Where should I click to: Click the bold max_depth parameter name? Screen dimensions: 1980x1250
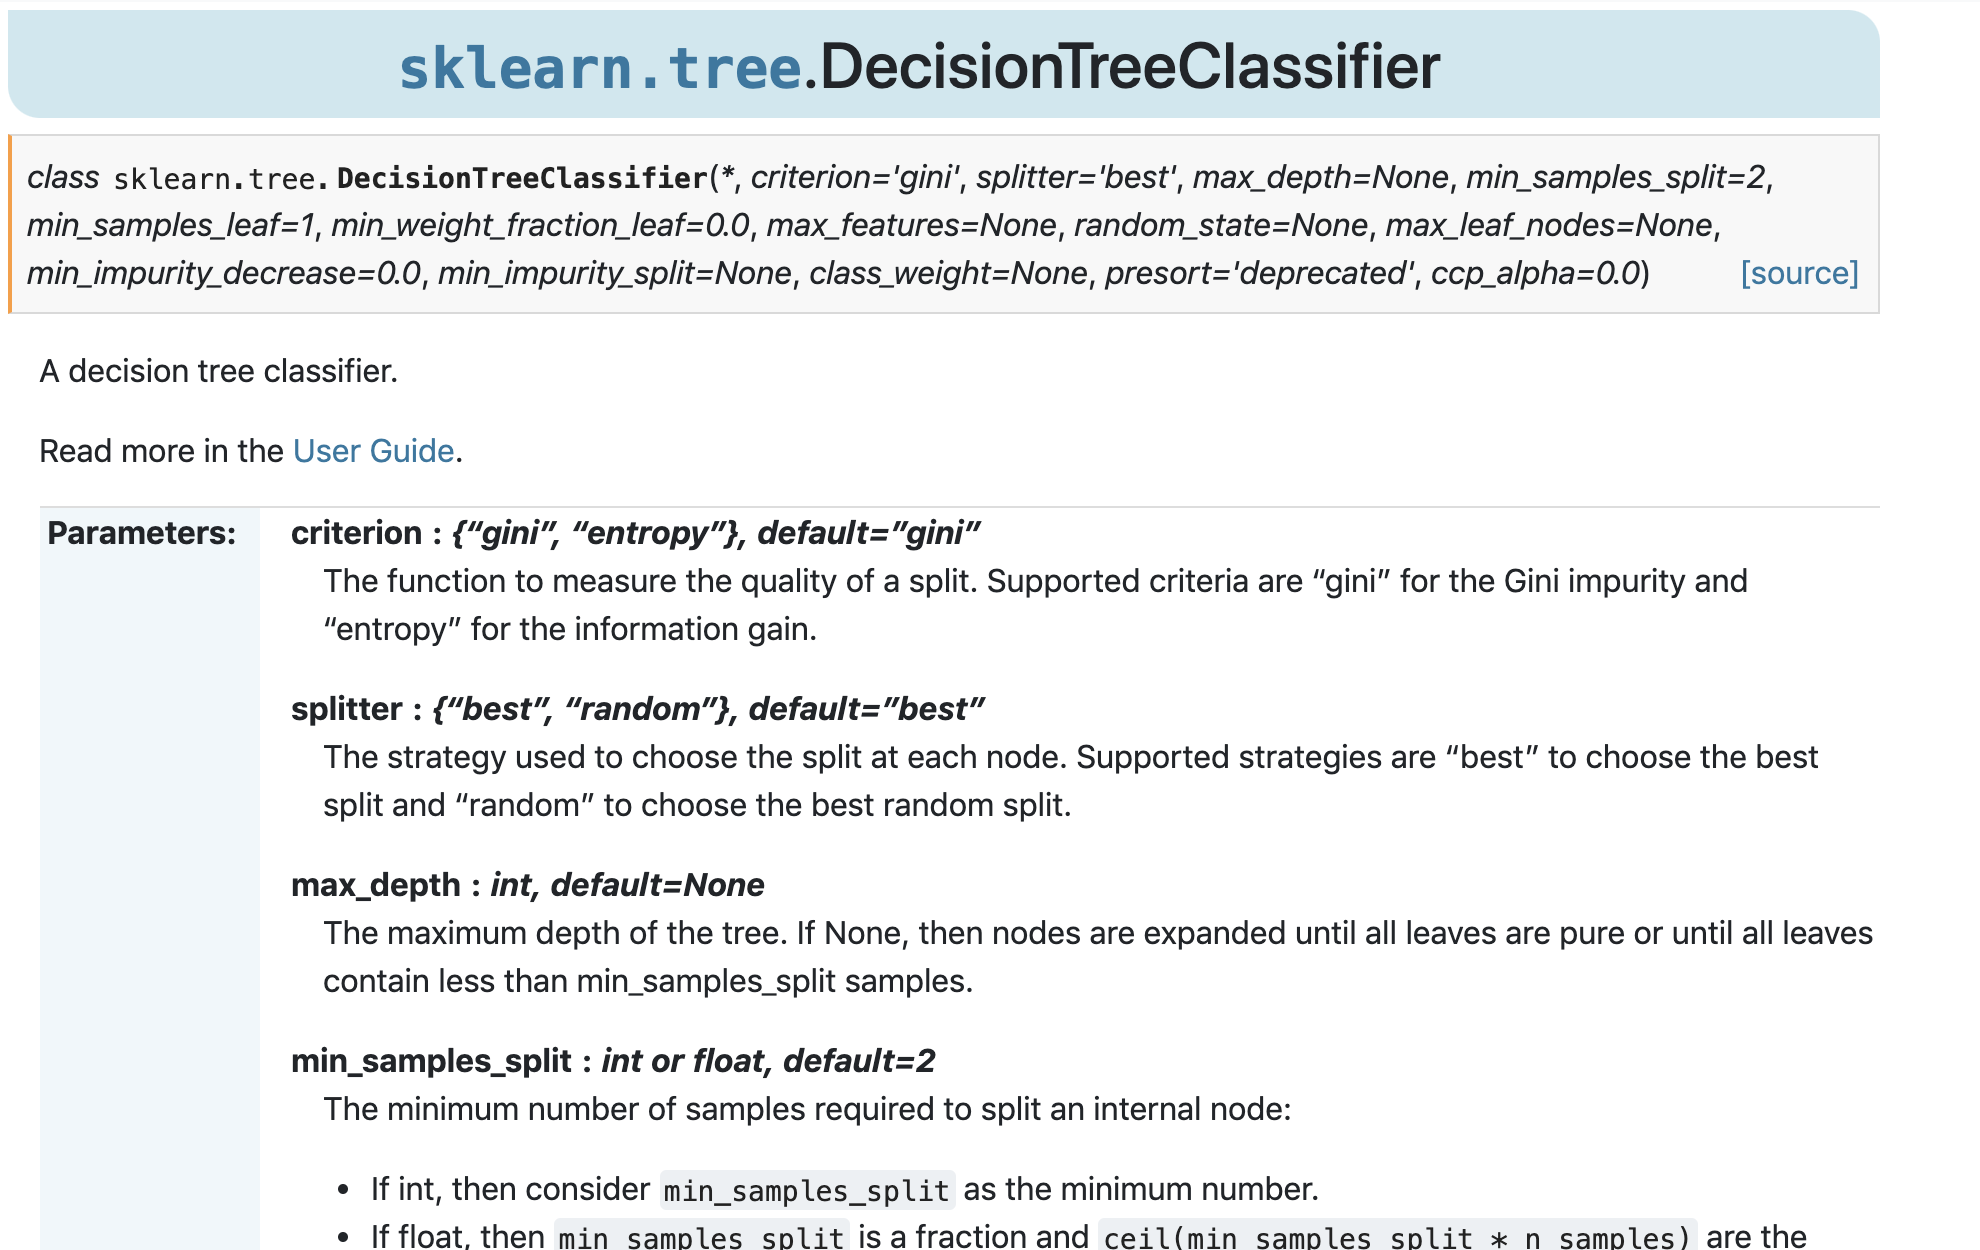(375, 885)
